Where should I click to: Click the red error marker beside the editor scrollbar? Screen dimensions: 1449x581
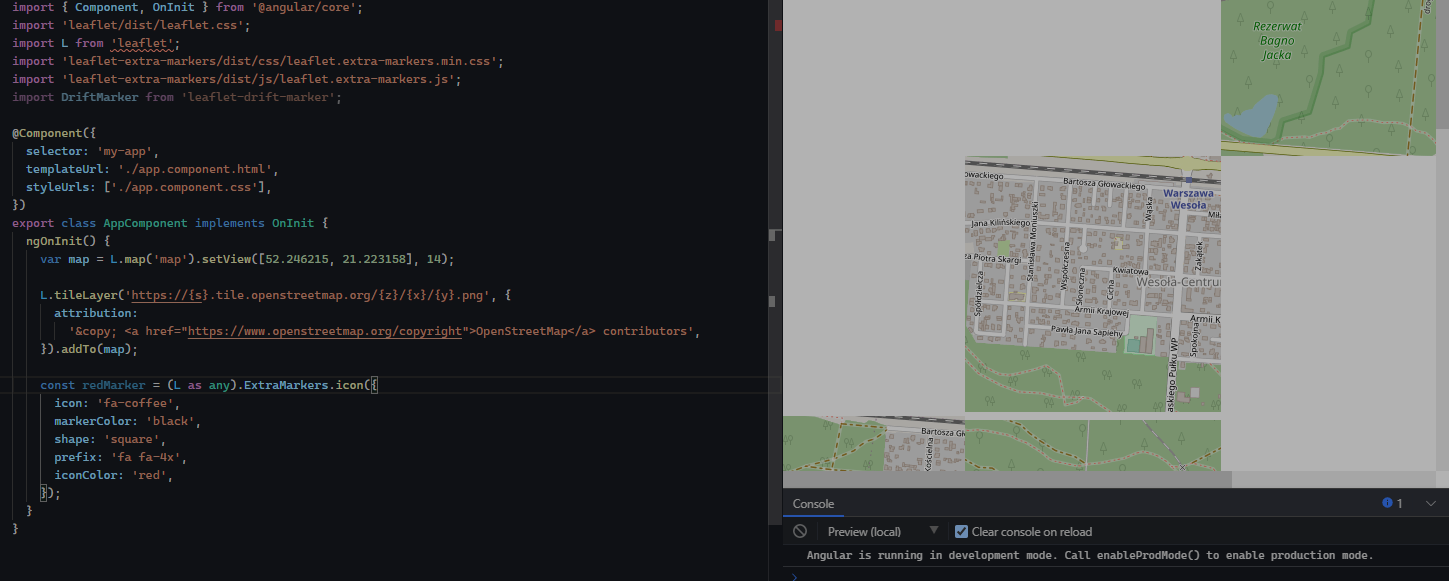pyautogui.click(x=778, y=27)
